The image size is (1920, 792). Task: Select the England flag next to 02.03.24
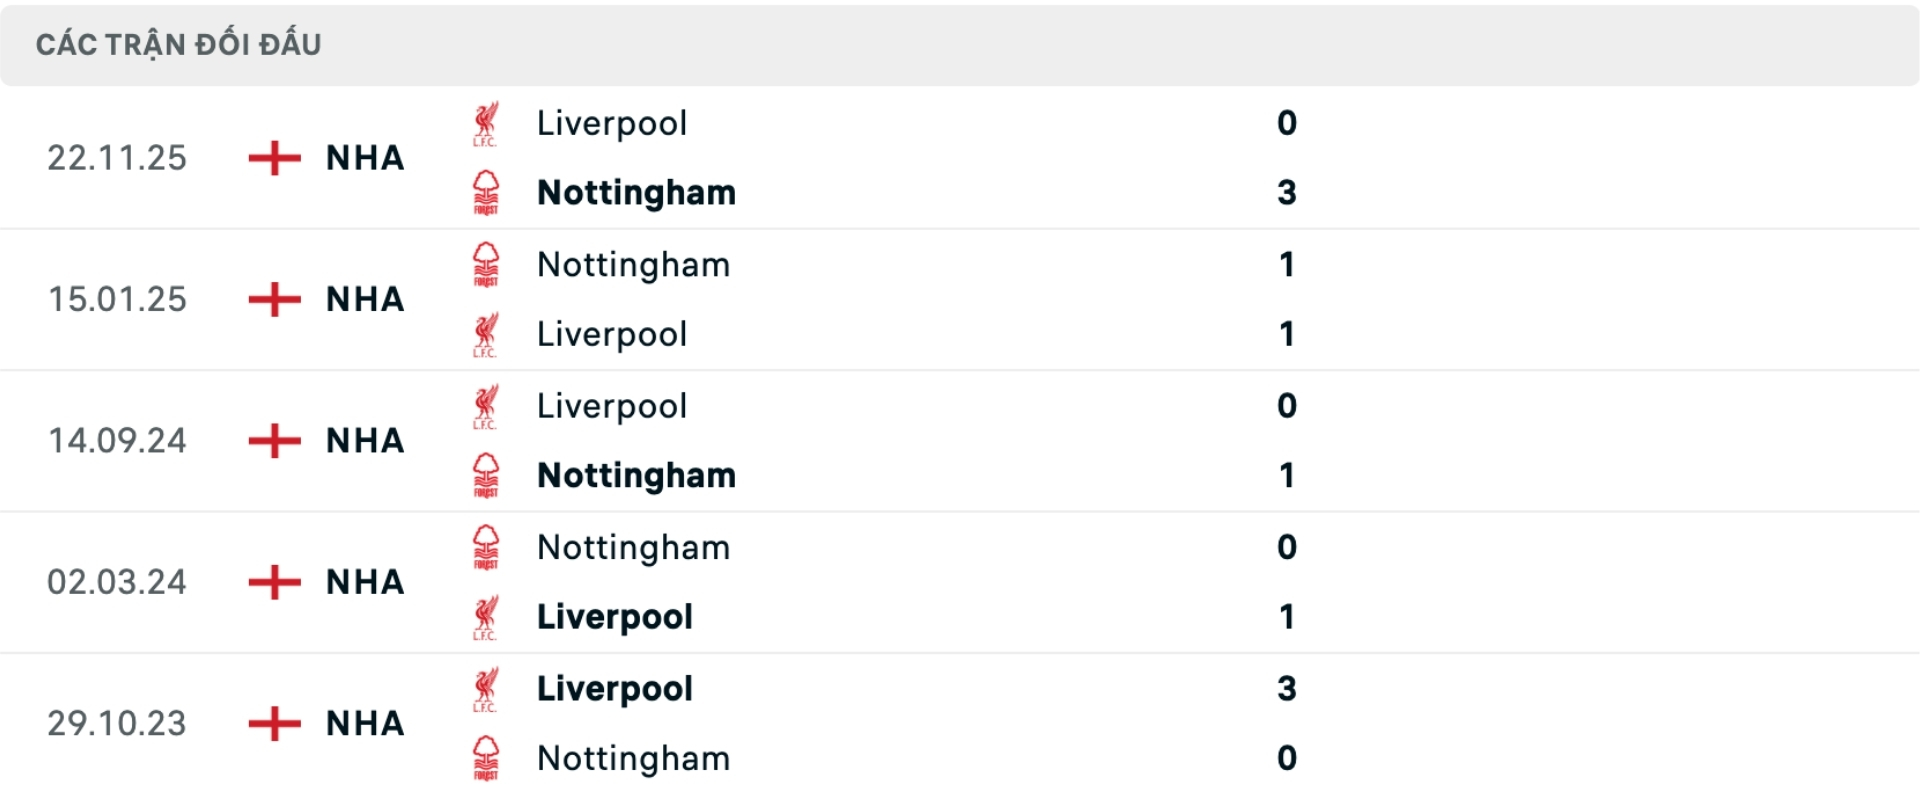273,582
